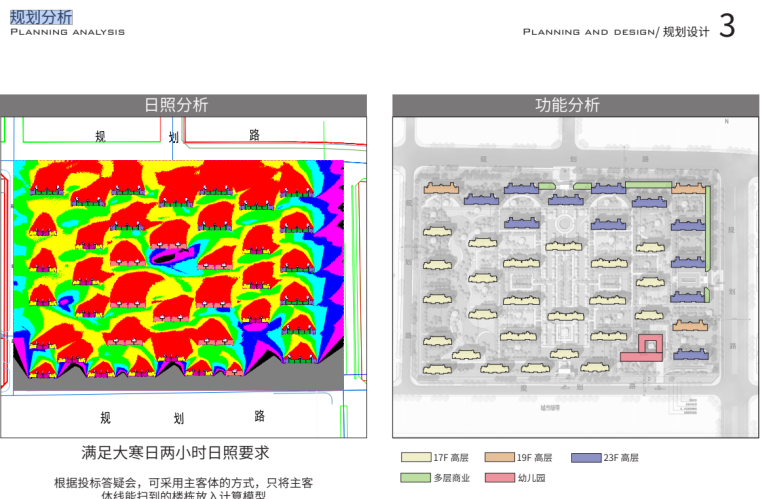Click the 'Planning and design/ 规划设计' header text

click(x=615, y=32)
